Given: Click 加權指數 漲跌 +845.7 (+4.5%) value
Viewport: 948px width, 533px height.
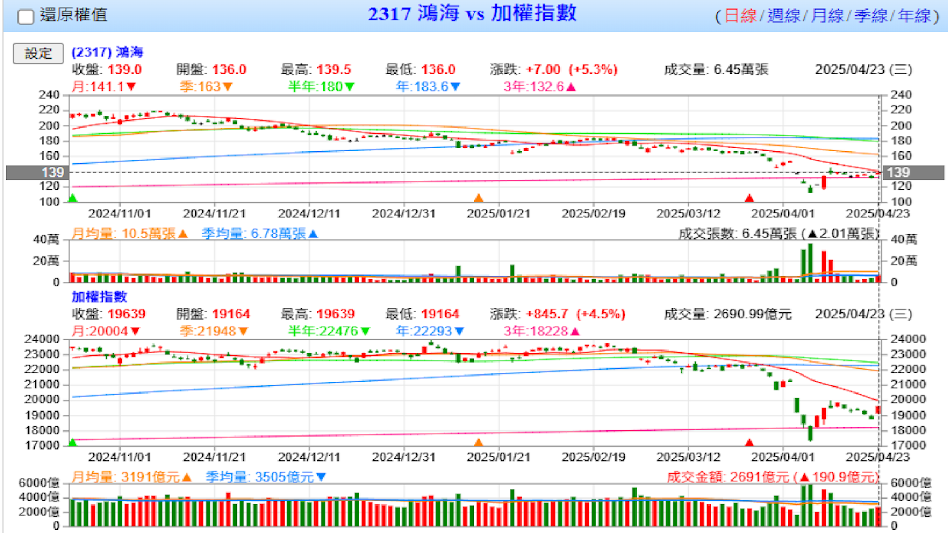Looking at the screenshot, I should coord(576,314).
